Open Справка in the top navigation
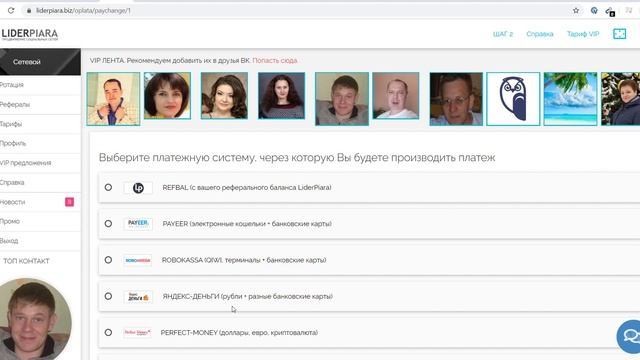Image resolution: width=640 pixels, height=360 pixels. pos(540,34)
